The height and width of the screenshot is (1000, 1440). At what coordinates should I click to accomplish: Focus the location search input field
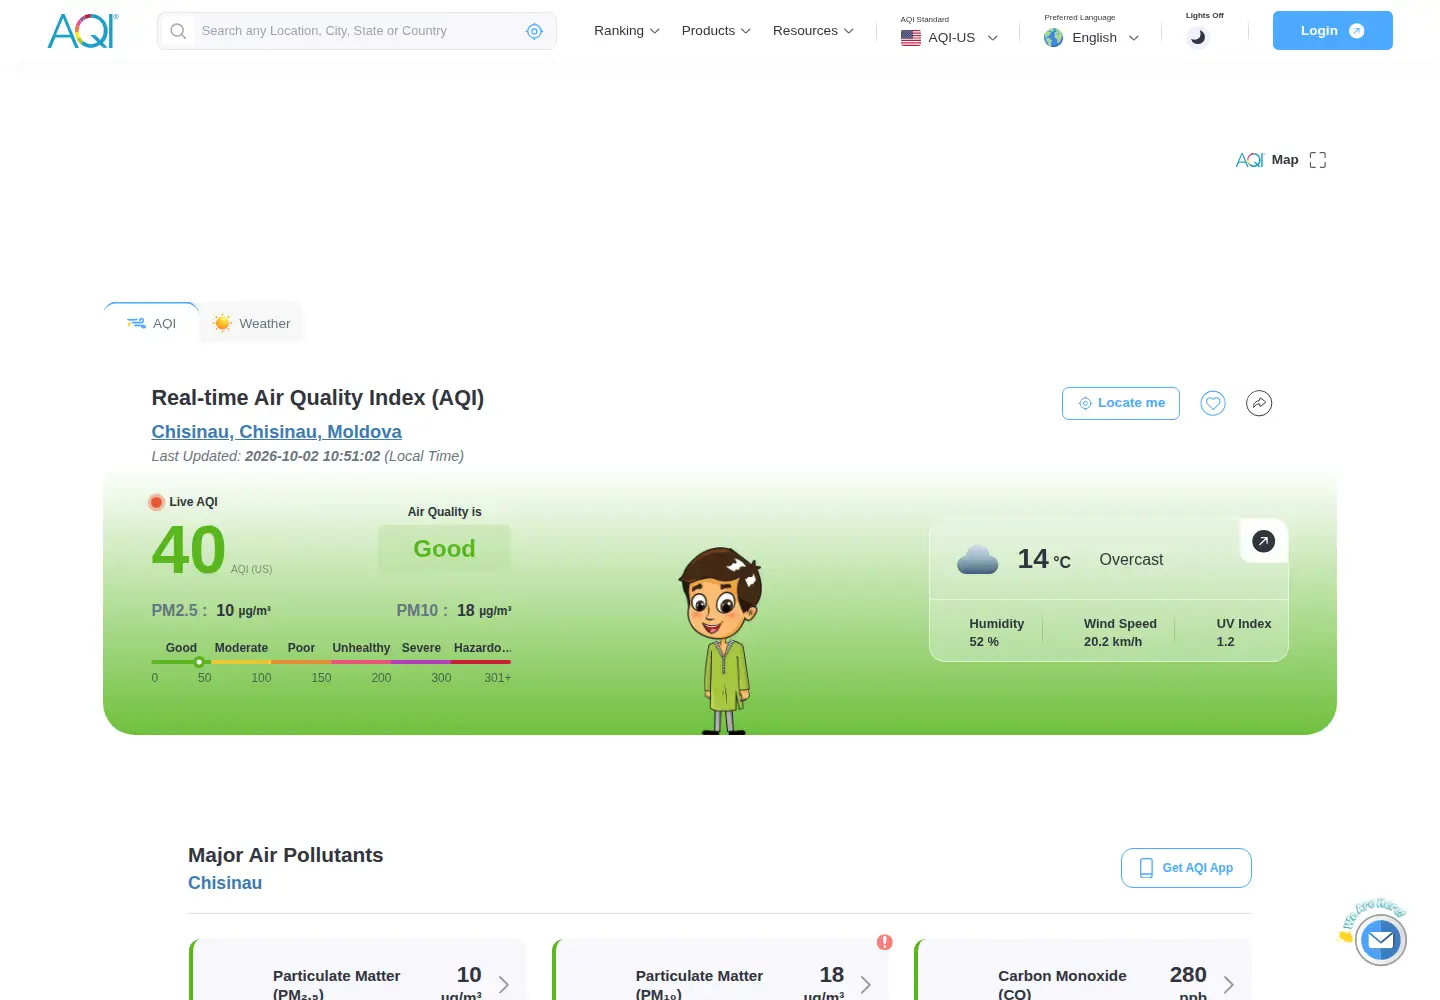(357, 31)
